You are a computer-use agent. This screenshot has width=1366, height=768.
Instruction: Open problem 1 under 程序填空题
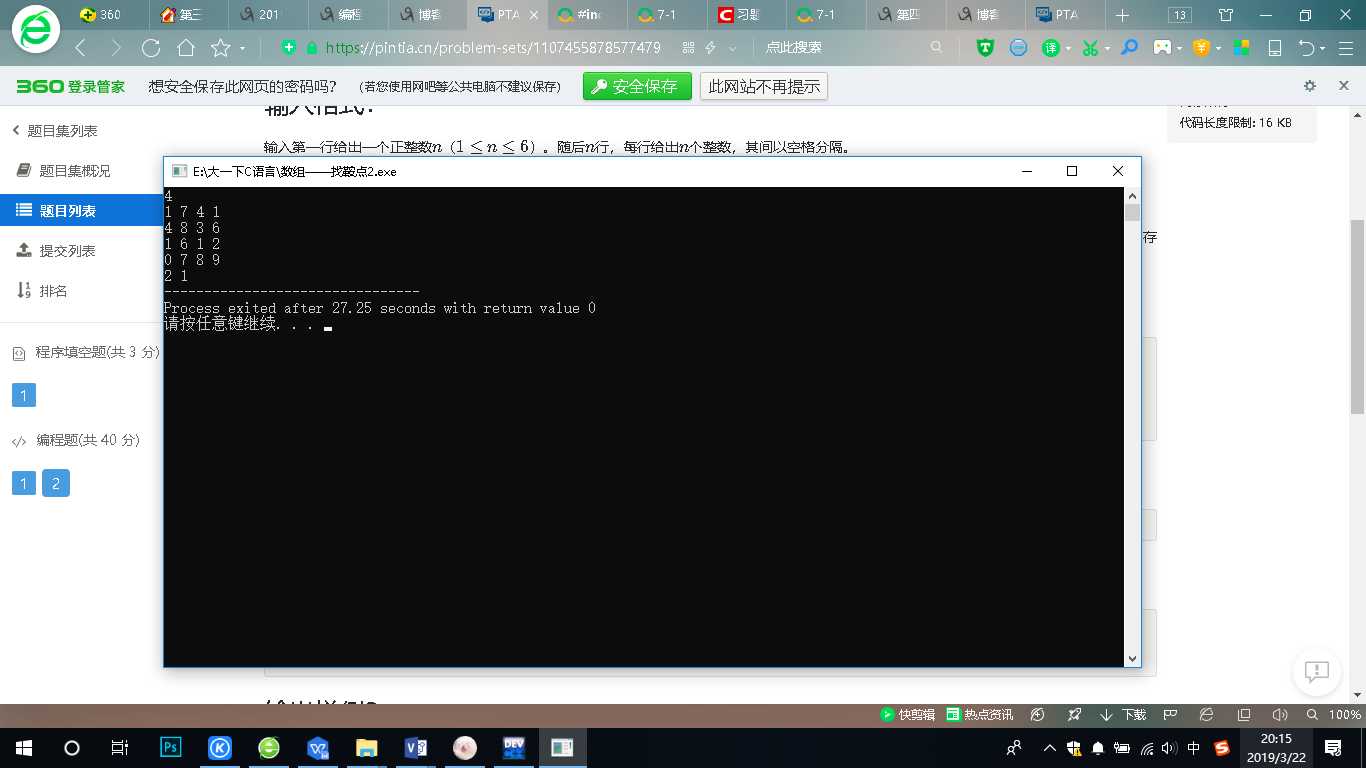(24, 395)
